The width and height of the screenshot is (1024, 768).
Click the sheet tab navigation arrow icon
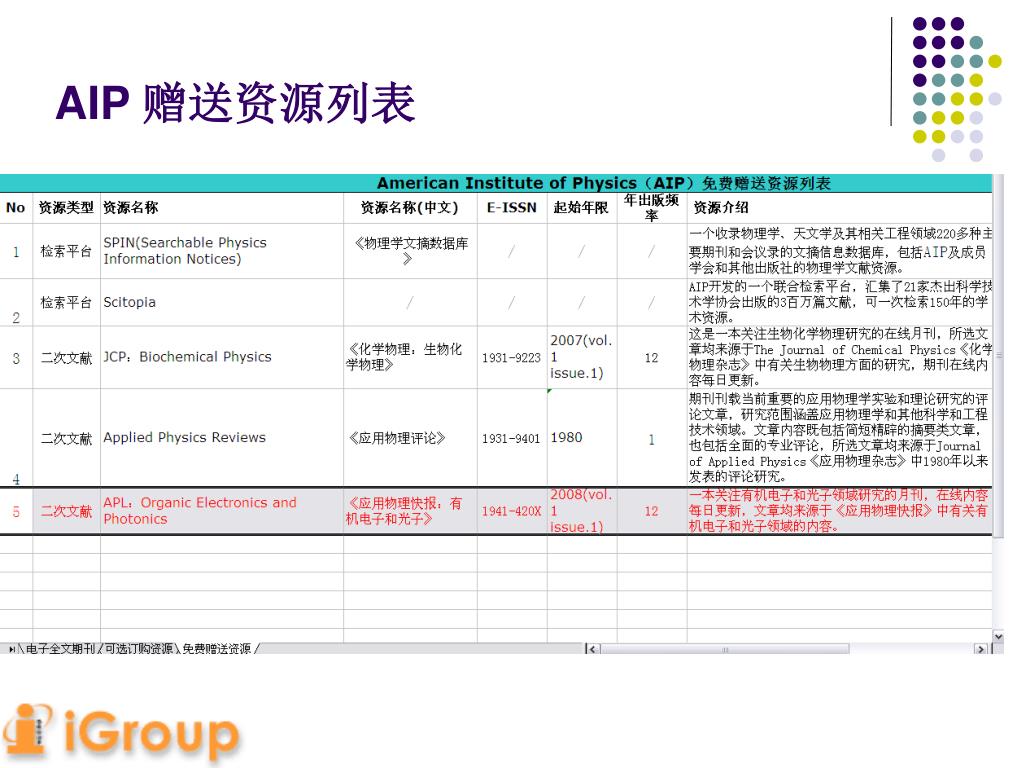pyautogui.click(x=12, y=649)
